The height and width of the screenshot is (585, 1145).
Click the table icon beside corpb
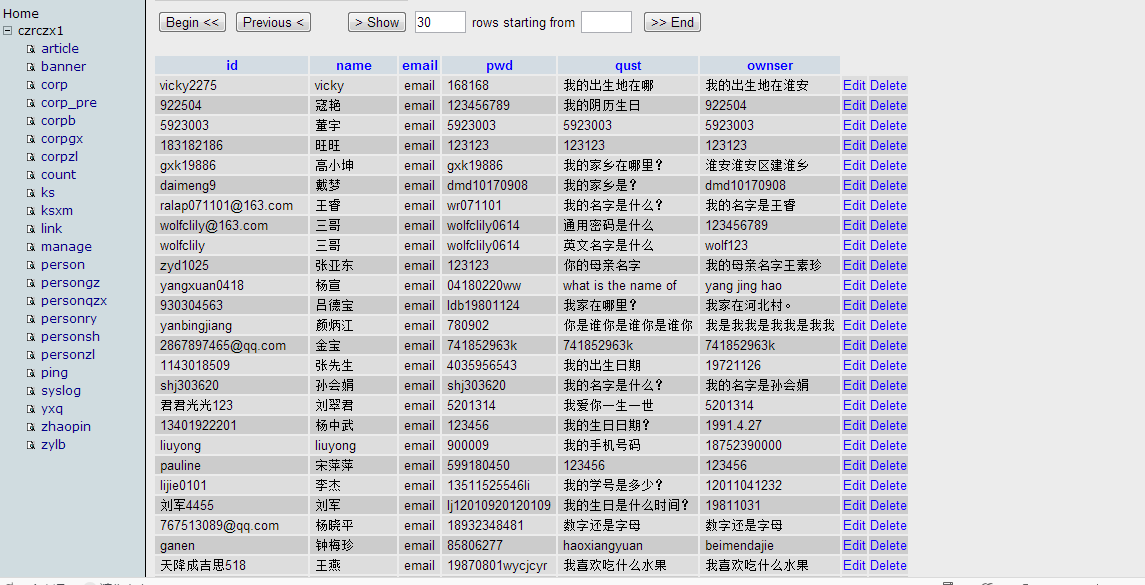(x=31, y=121)
